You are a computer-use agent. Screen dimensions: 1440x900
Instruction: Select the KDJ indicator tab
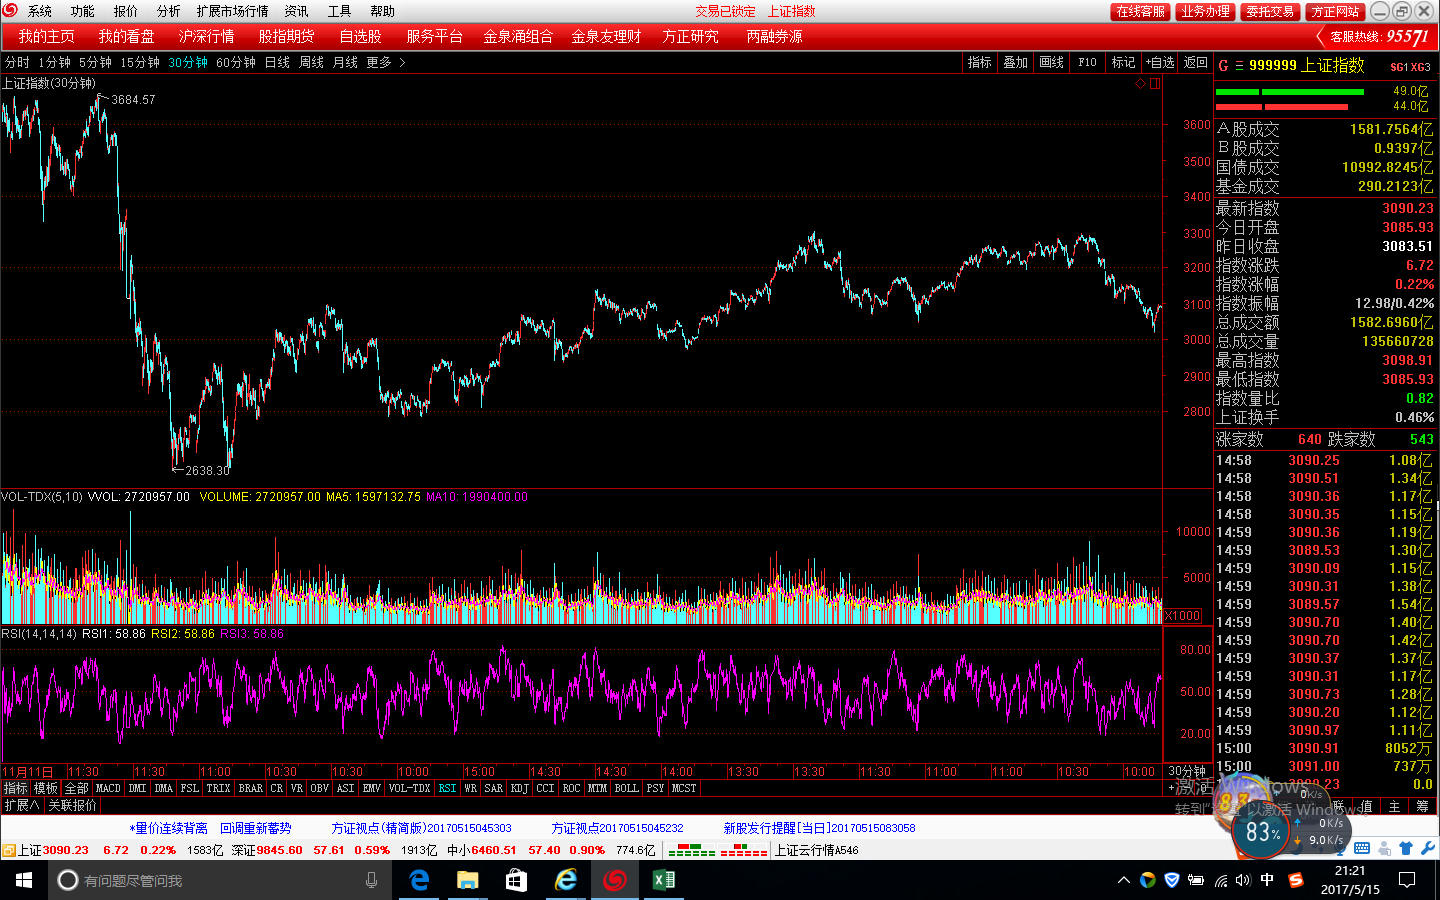click(x=519, y=788)
